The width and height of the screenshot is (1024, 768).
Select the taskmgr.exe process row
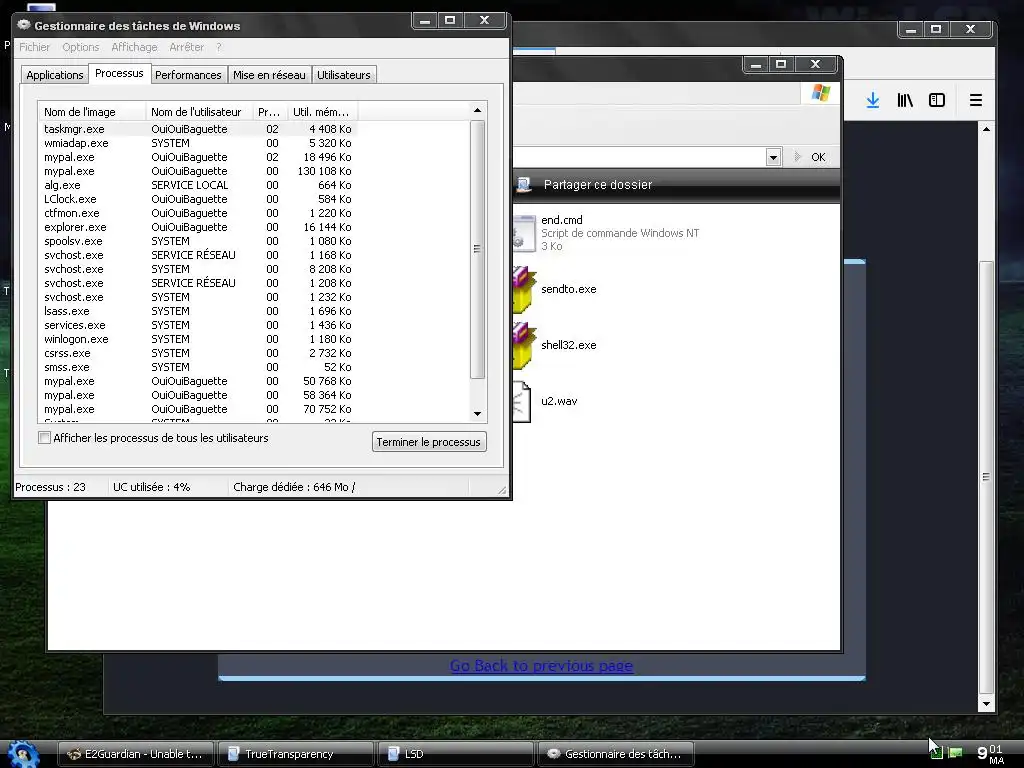[198, 129]
